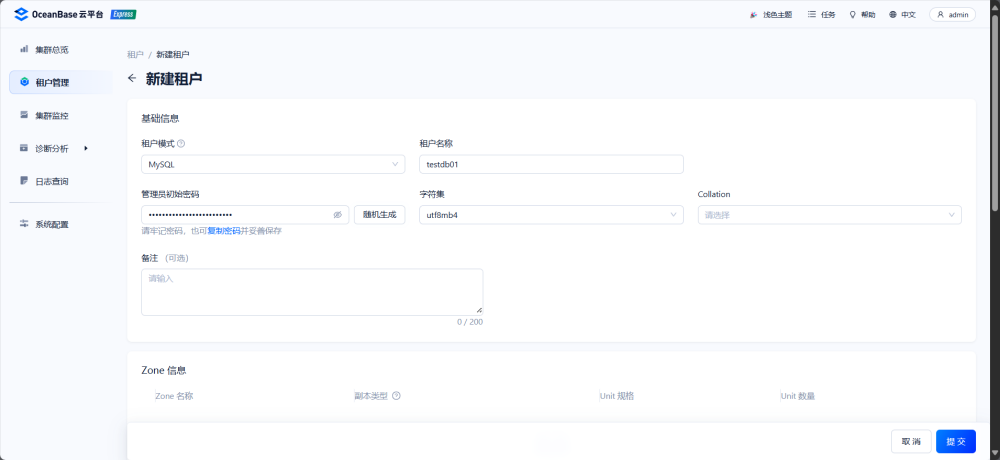Click the help icon next to 副本类型
This screenshot has width=1000, height=460.
point(396,396)
